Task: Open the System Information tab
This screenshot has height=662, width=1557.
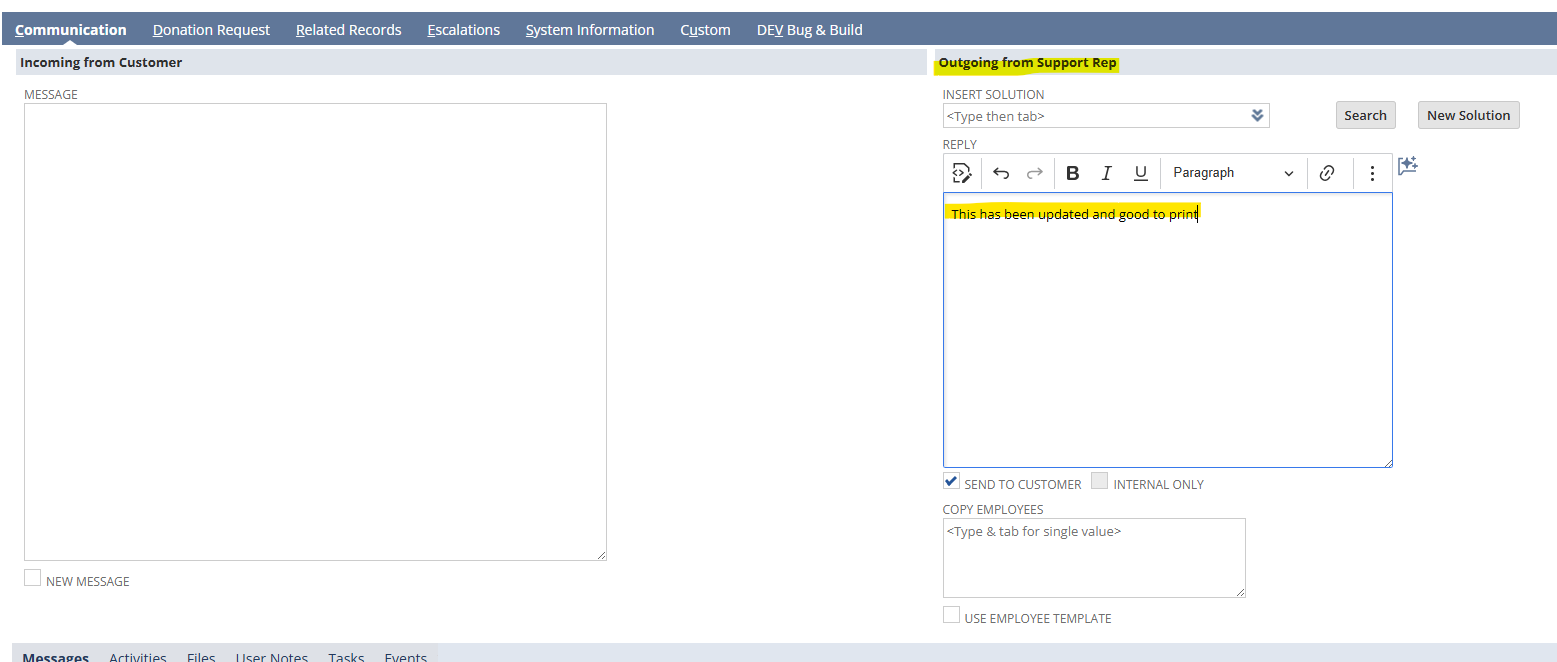Action: point(590,30)
